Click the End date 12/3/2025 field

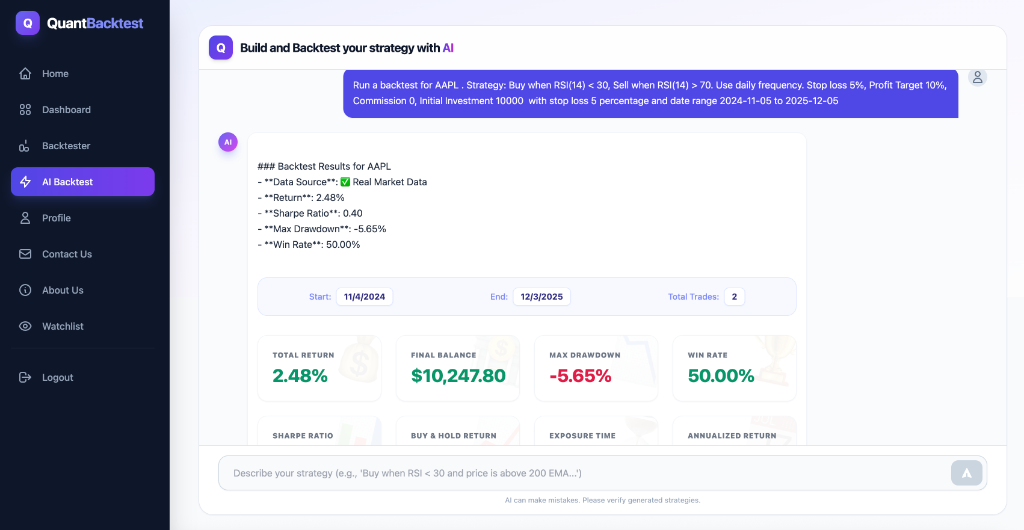(x=541, y=297)
